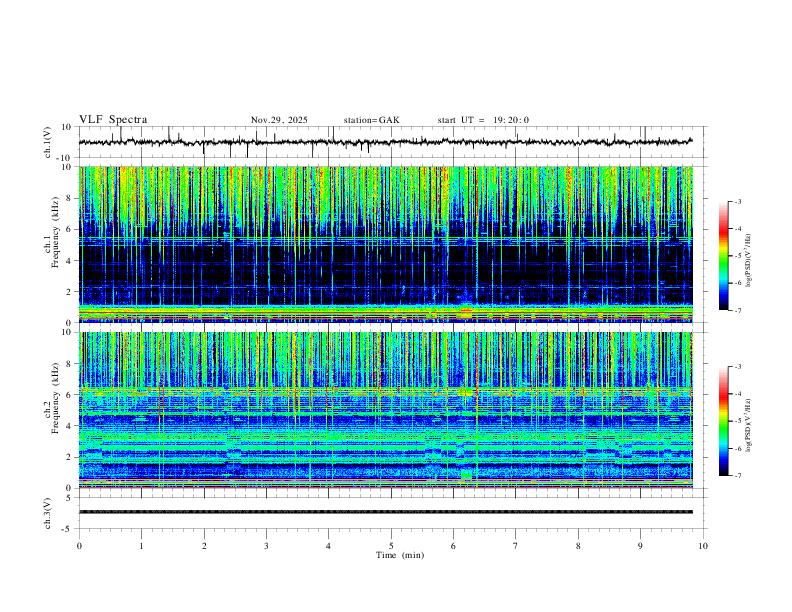Click the ch.3 black signal bar

tap(386, 512)
